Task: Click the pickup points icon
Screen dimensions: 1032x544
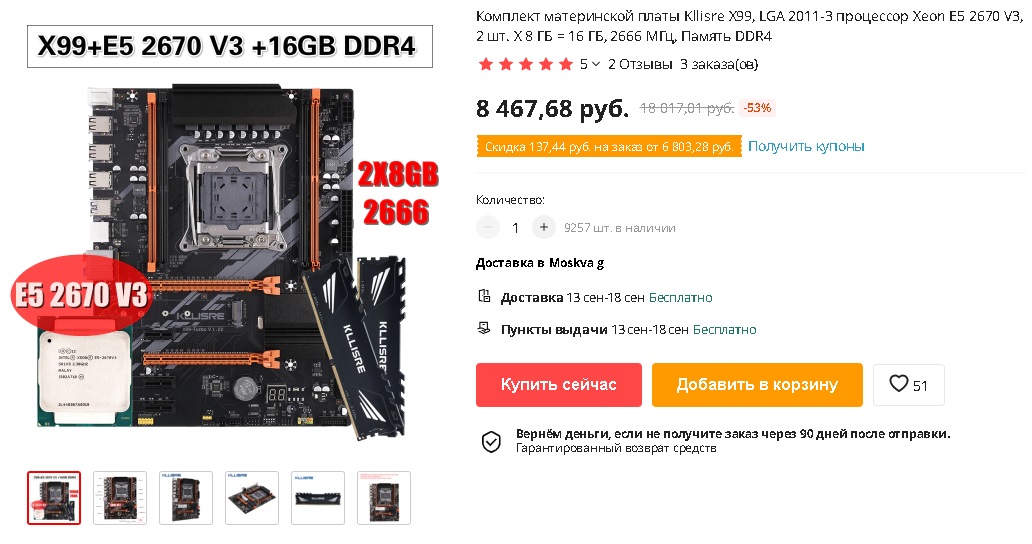Action: pyautogui.click(x=484, y=328)
